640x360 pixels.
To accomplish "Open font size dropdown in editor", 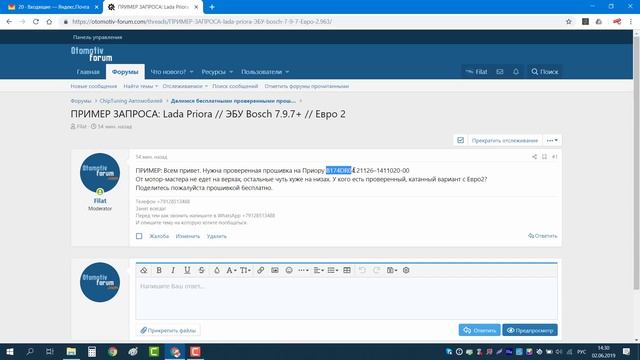I will pos(245,270).
